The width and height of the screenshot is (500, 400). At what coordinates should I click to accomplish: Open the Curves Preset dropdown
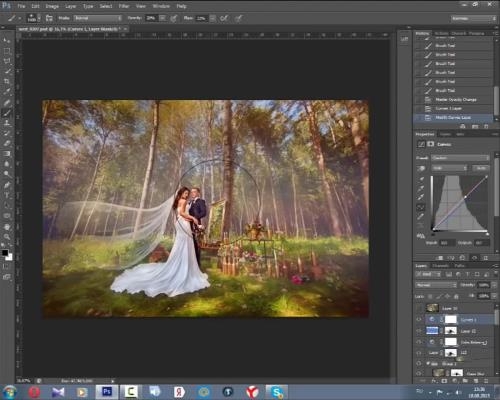click(x=460, y=158)
